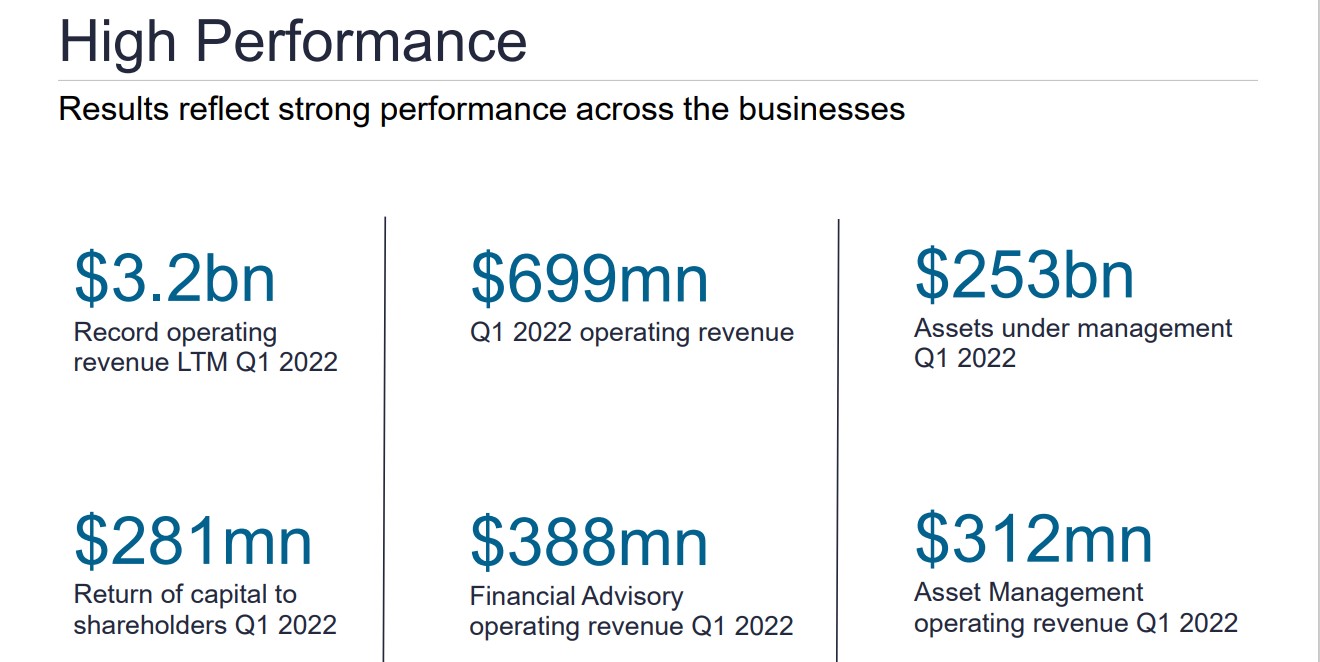Image resolution: width=1320 pixels, height=662 pixels.
Task: Click the word "businesses" in the subtitle
Action: [821, 109]
